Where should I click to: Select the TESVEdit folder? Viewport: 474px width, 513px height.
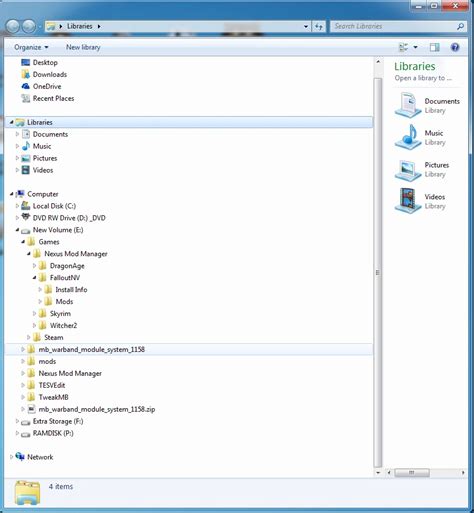click(52, 385)
